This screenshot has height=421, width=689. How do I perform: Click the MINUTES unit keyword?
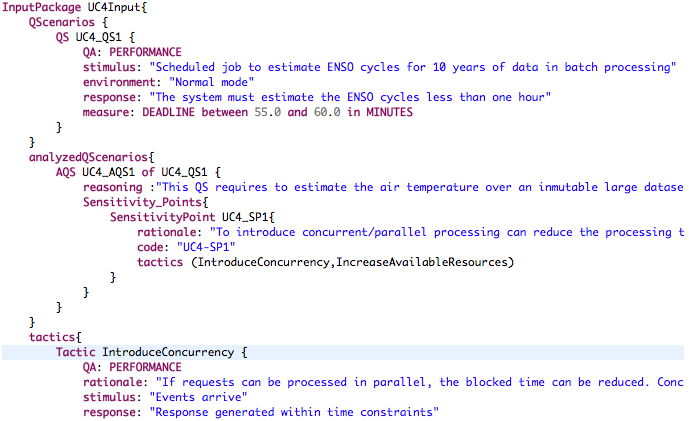390,113
